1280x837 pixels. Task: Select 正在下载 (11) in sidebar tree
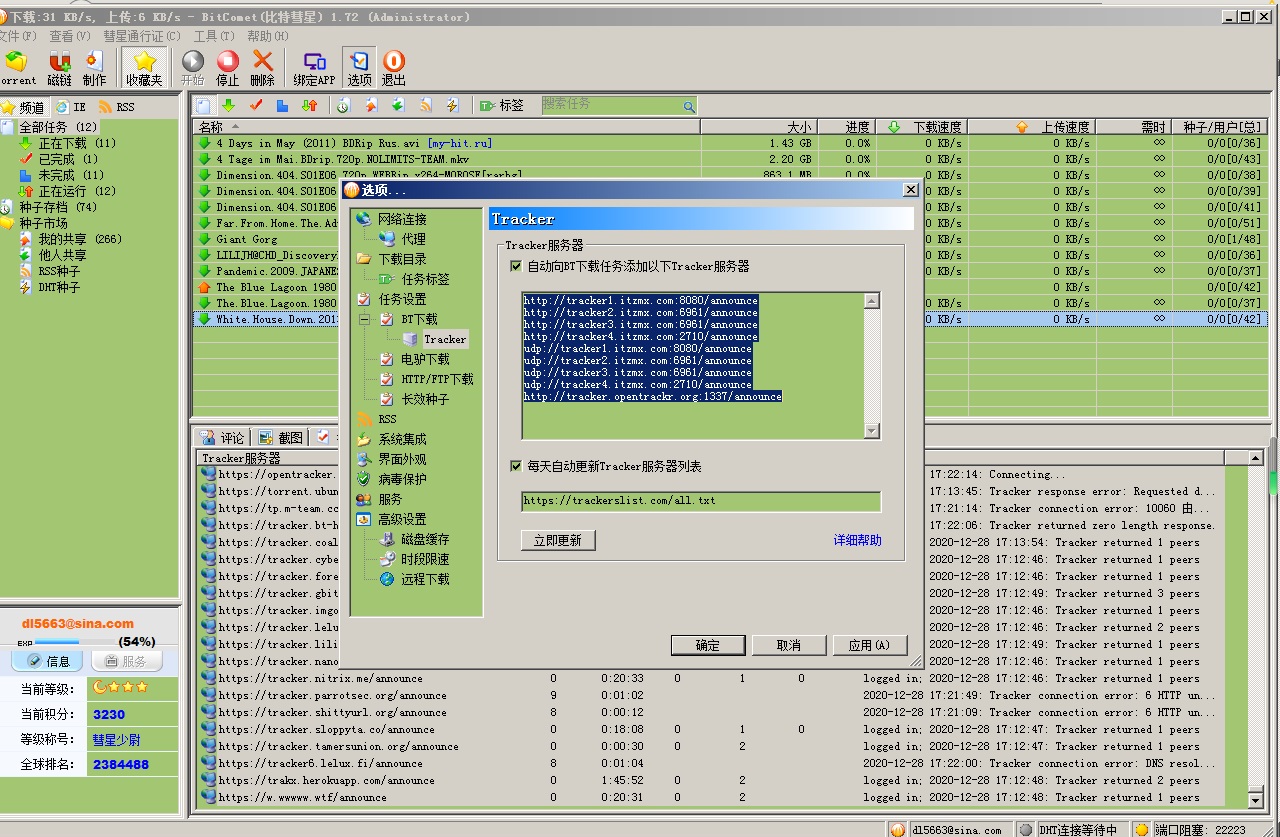[77, 143]
